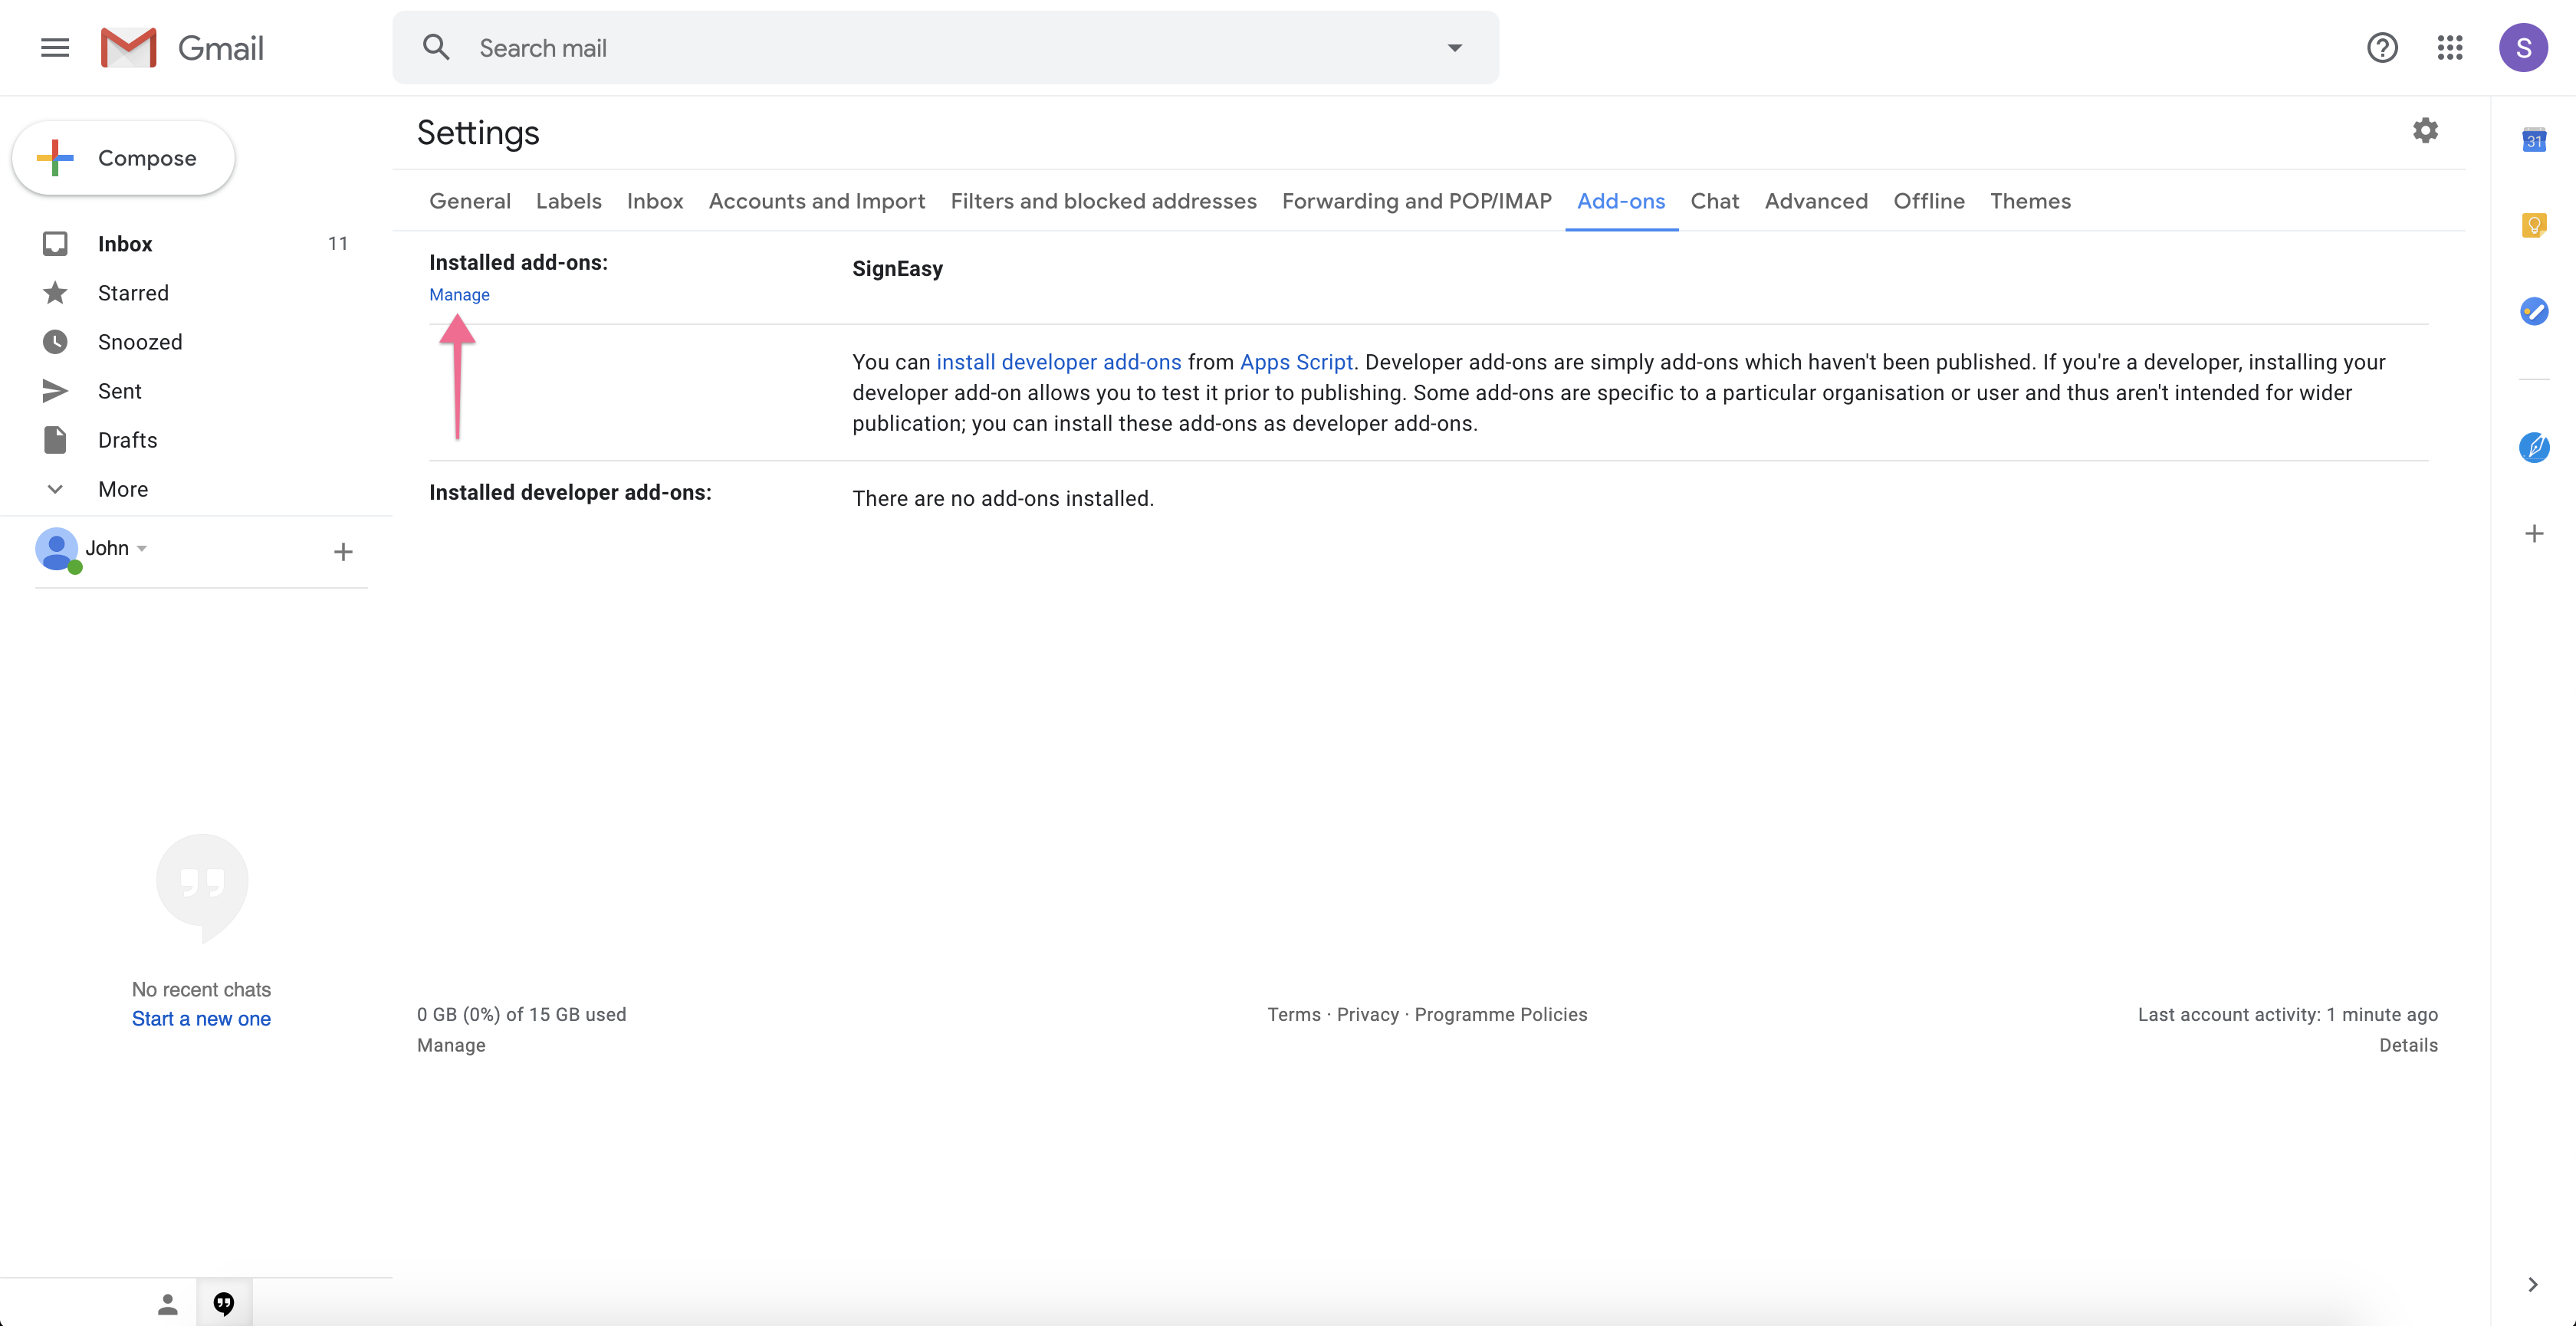2576x1326 pixels.
Task: Open the Google Keep side panel icon
Action: click(x=2533, y=226)
